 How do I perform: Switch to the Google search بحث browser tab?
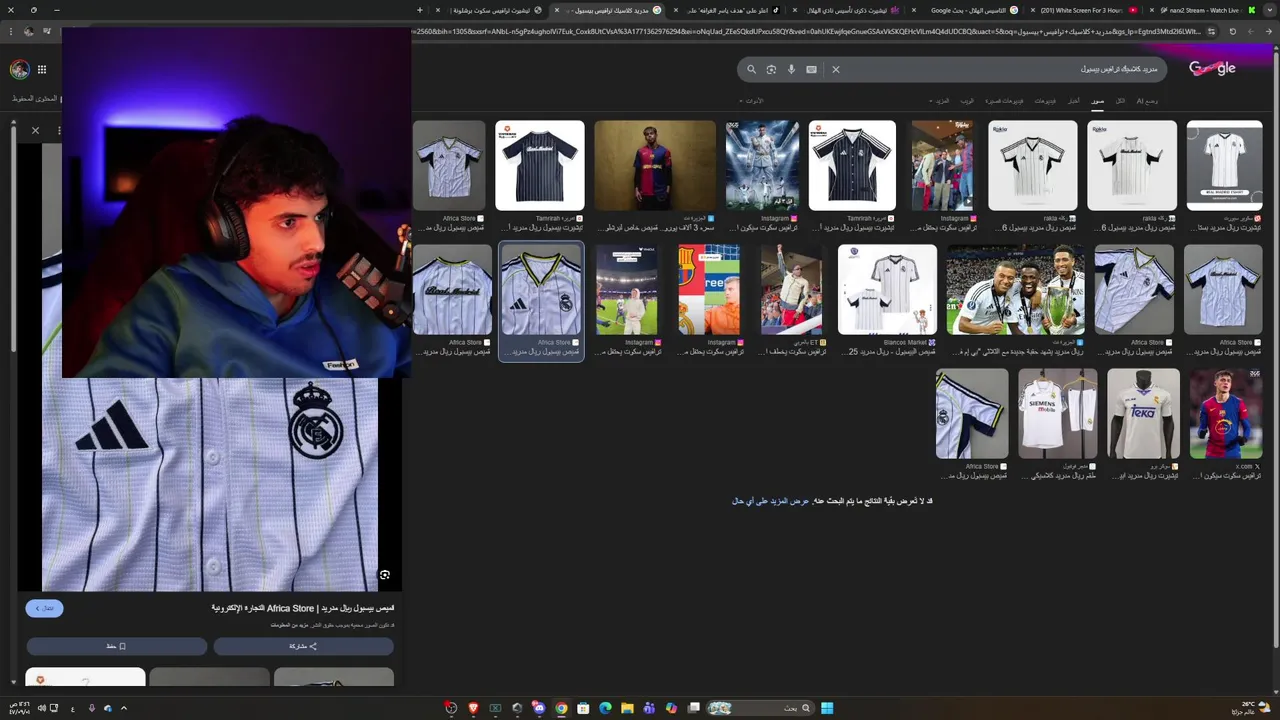[965, 10]
